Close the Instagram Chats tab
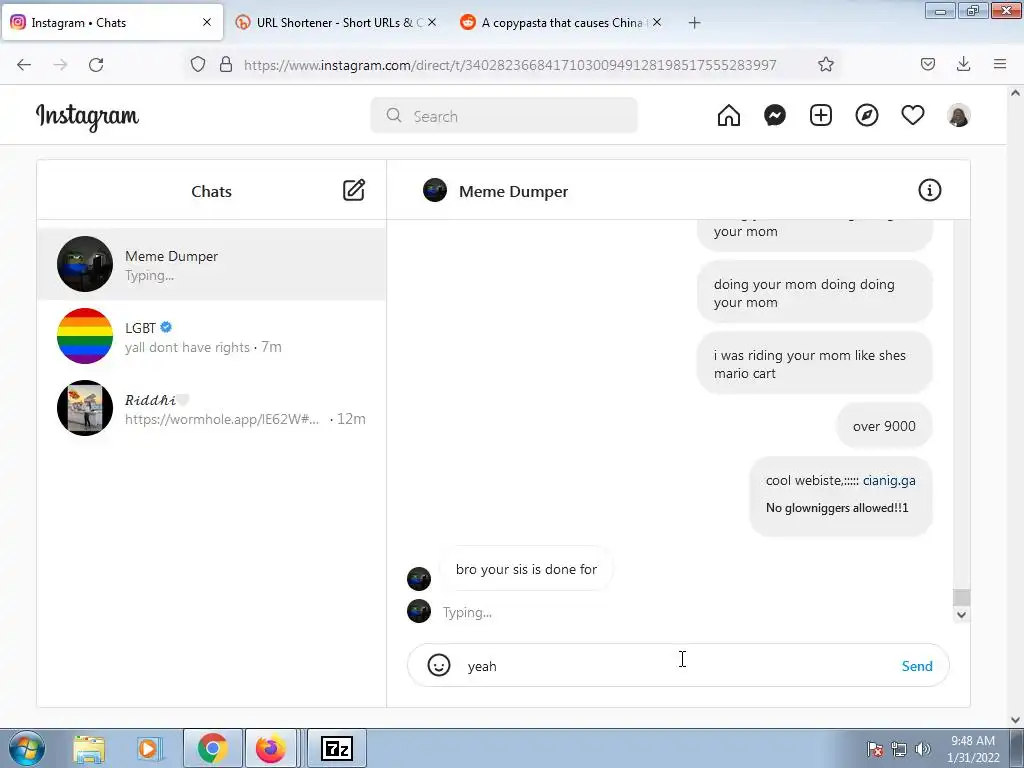 [206, 22]
